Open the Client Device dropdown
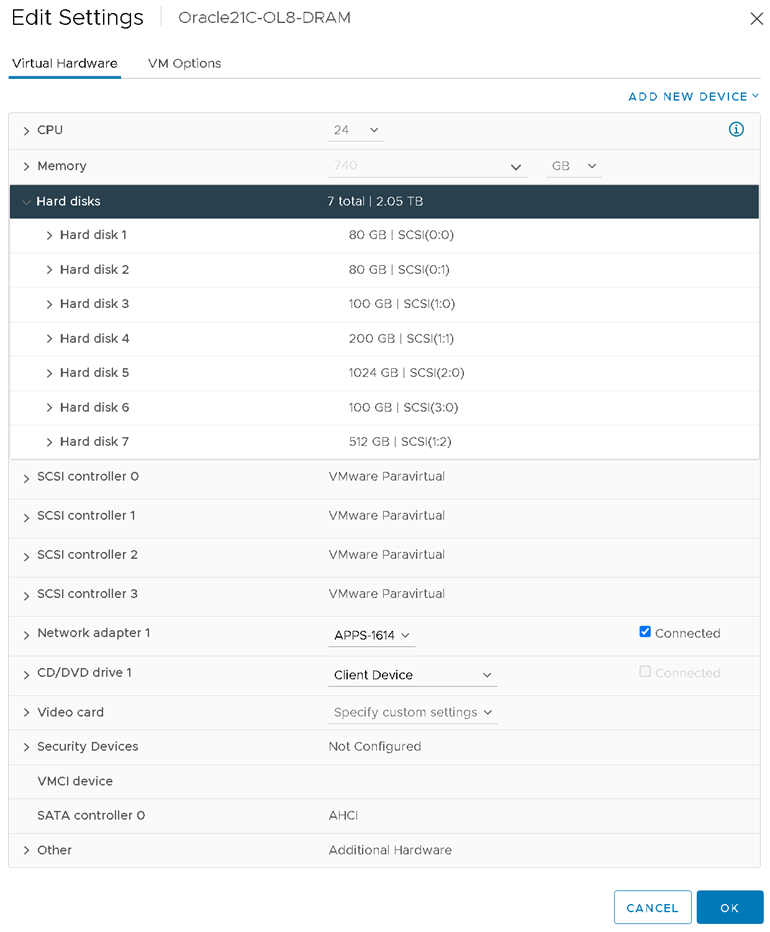This screenshot has height=932, width=770. (413, 675)
